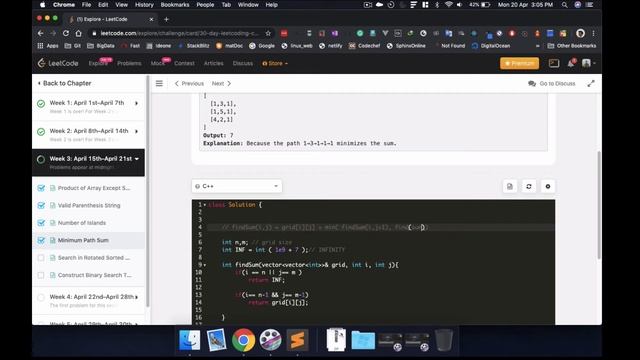Reload the page in Chrome
This screenshot has width=640, height=360.
[x=66, y=33]
